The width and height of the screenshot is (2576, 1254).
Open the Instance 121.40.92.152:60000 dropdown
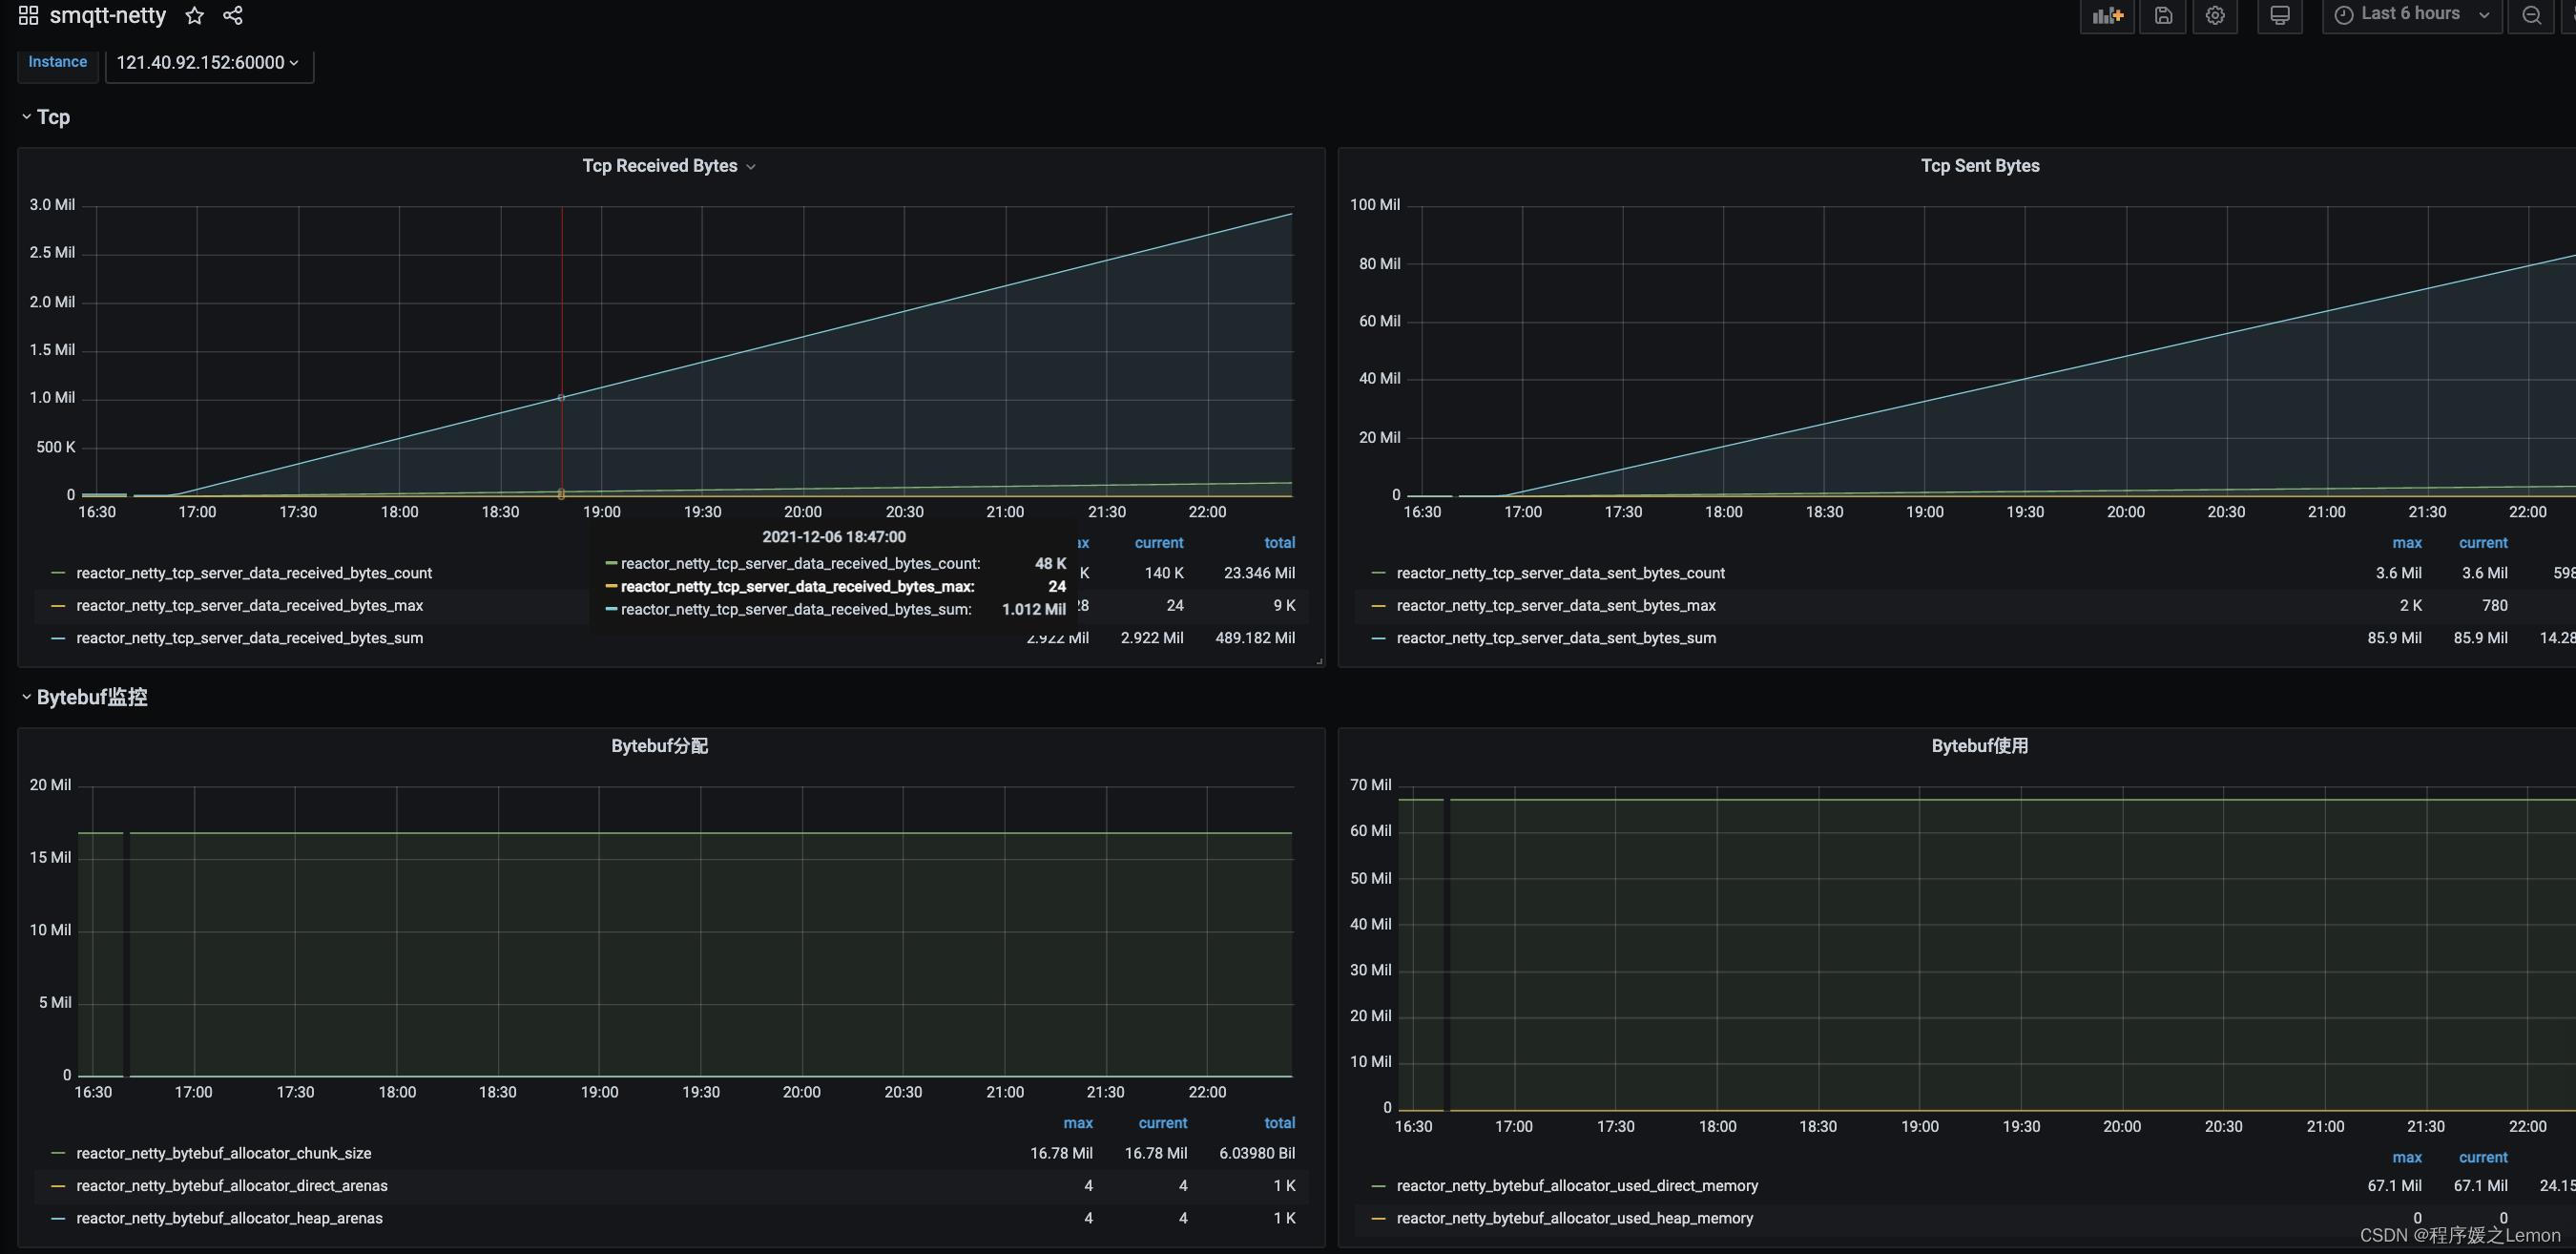208,62
